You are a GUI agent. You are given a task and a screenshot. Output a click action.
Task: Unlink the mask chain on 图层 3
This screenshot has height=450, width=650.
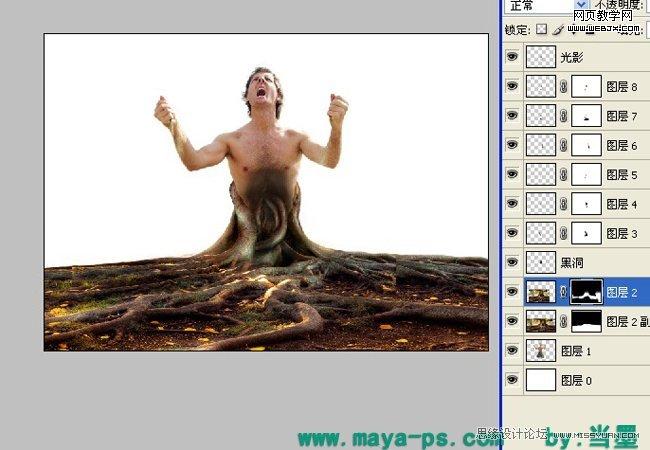563,233
